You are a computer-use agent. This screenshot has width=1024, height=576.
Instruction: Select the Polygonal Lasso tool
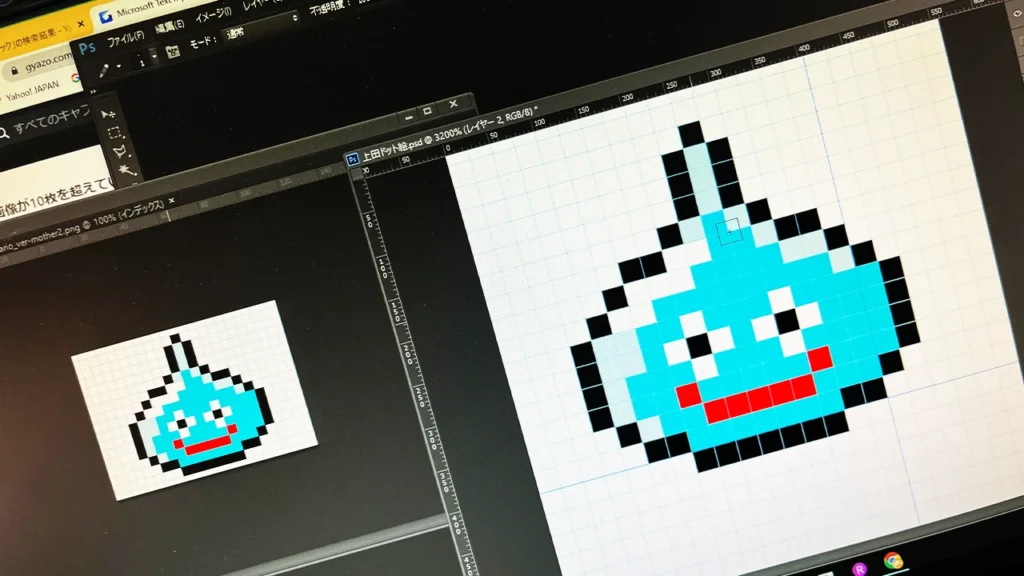(x=120, y=152)
